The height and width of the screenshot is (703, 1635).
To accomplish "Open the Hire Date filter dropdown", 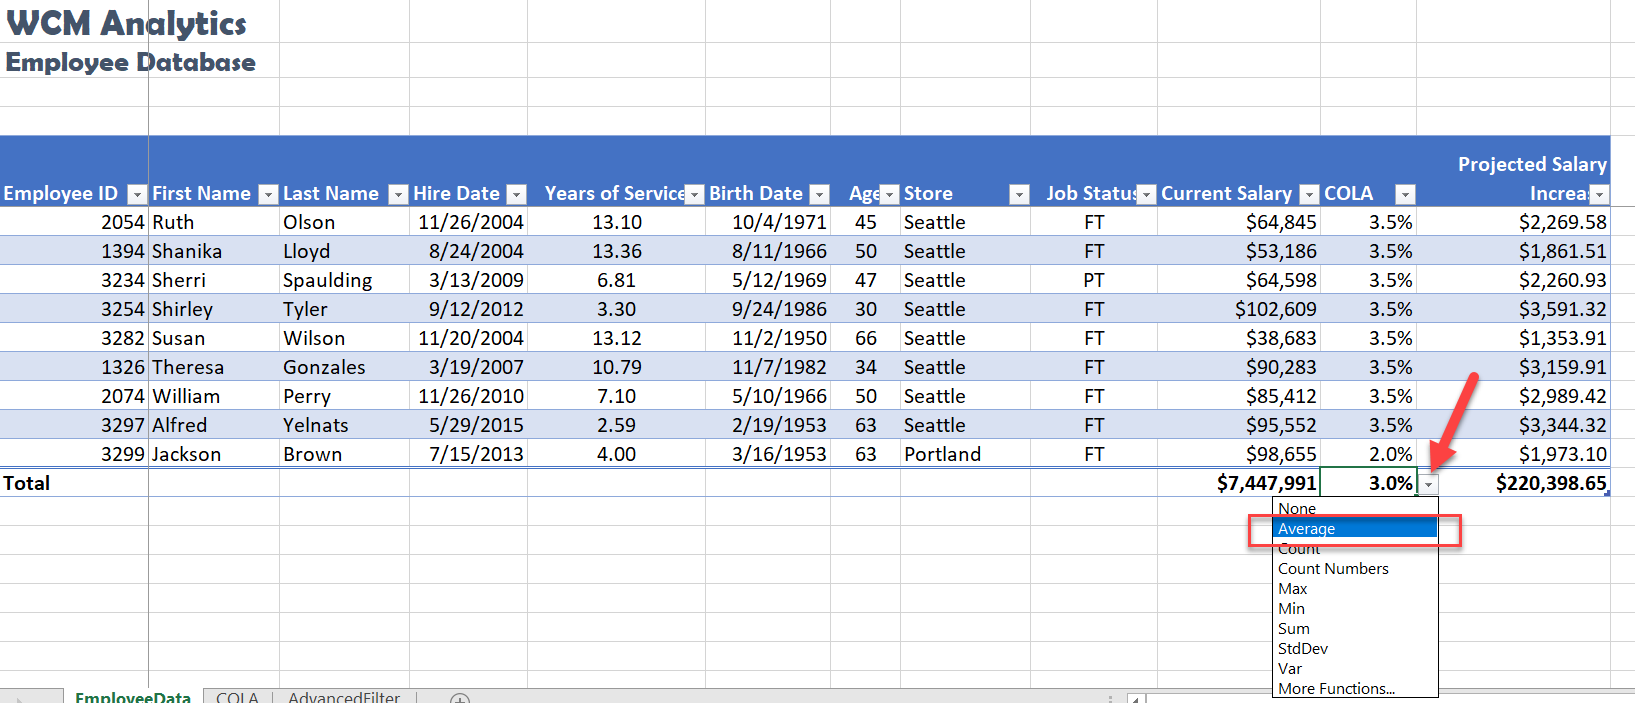I will pos(516,194).
